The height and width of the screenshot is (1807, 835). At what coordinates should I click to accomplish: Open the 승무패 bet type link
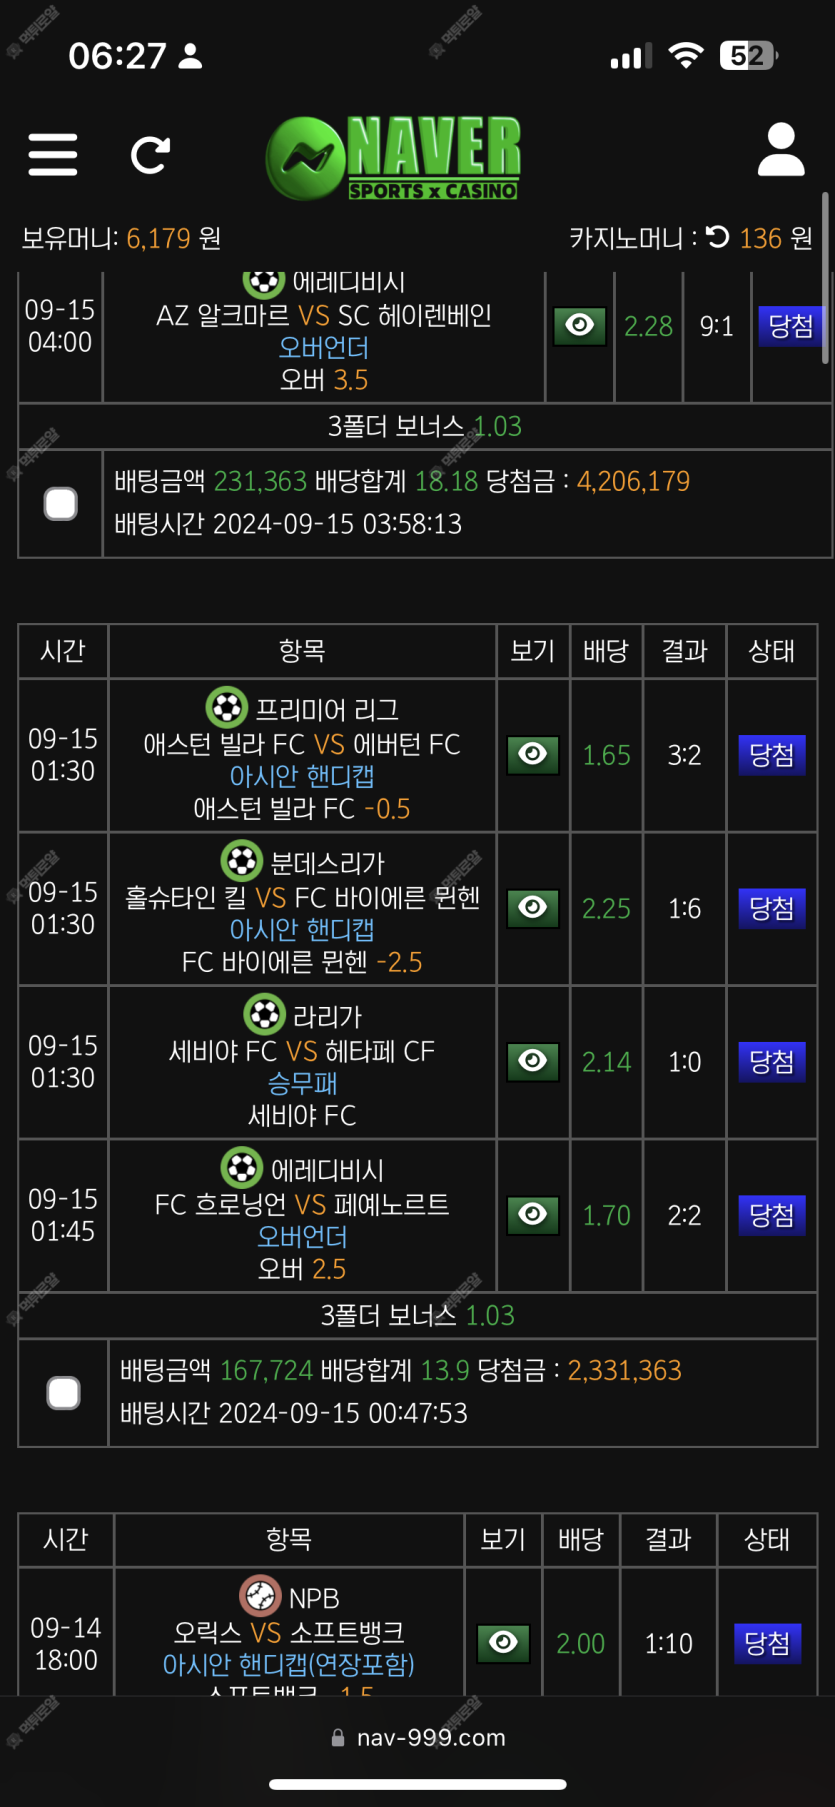click(x=302, y=1084)
